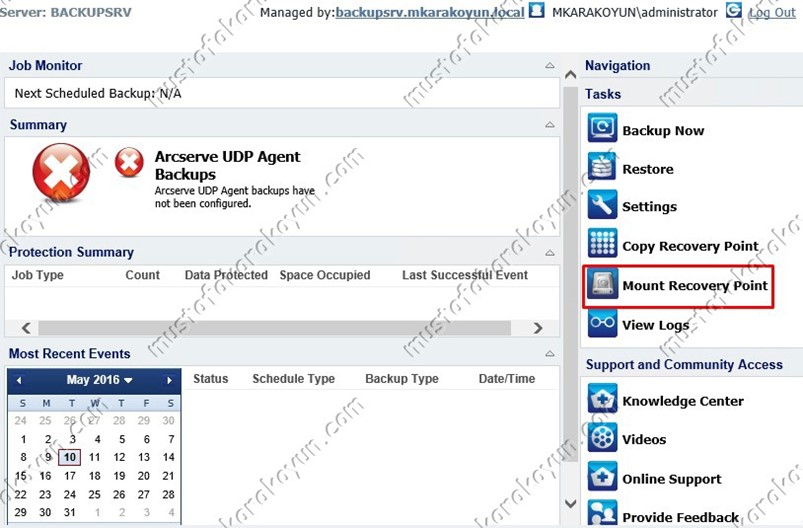Click the Settings wrench icon

[x=602, y=205]
